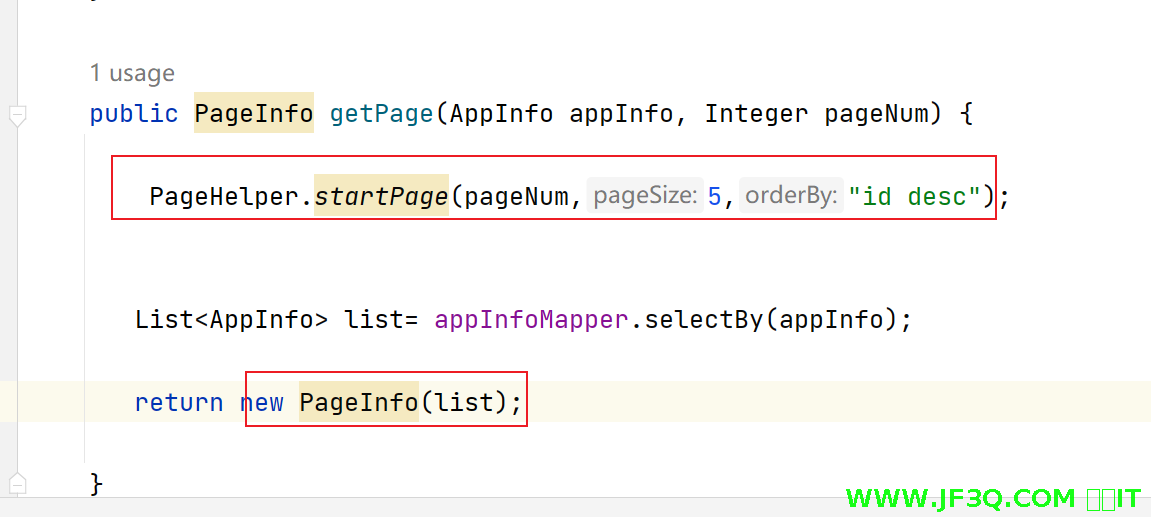The image size is (1151, 517).
Task: Select the PageInfo return type in the method signature
Action: pos(253,114)
